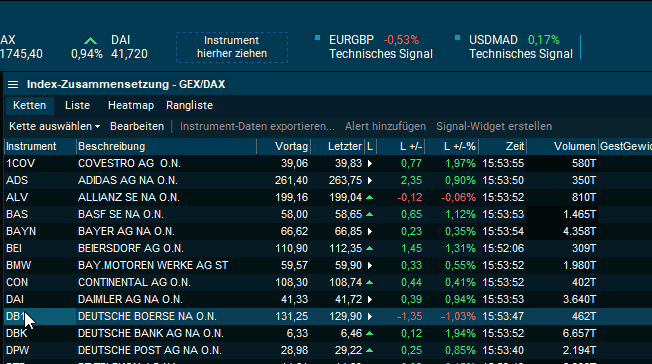The height and width of the screenshot is (364, 652).
Task: Open the Kette auswählen dropdown
Action: (x=54, y=126)
